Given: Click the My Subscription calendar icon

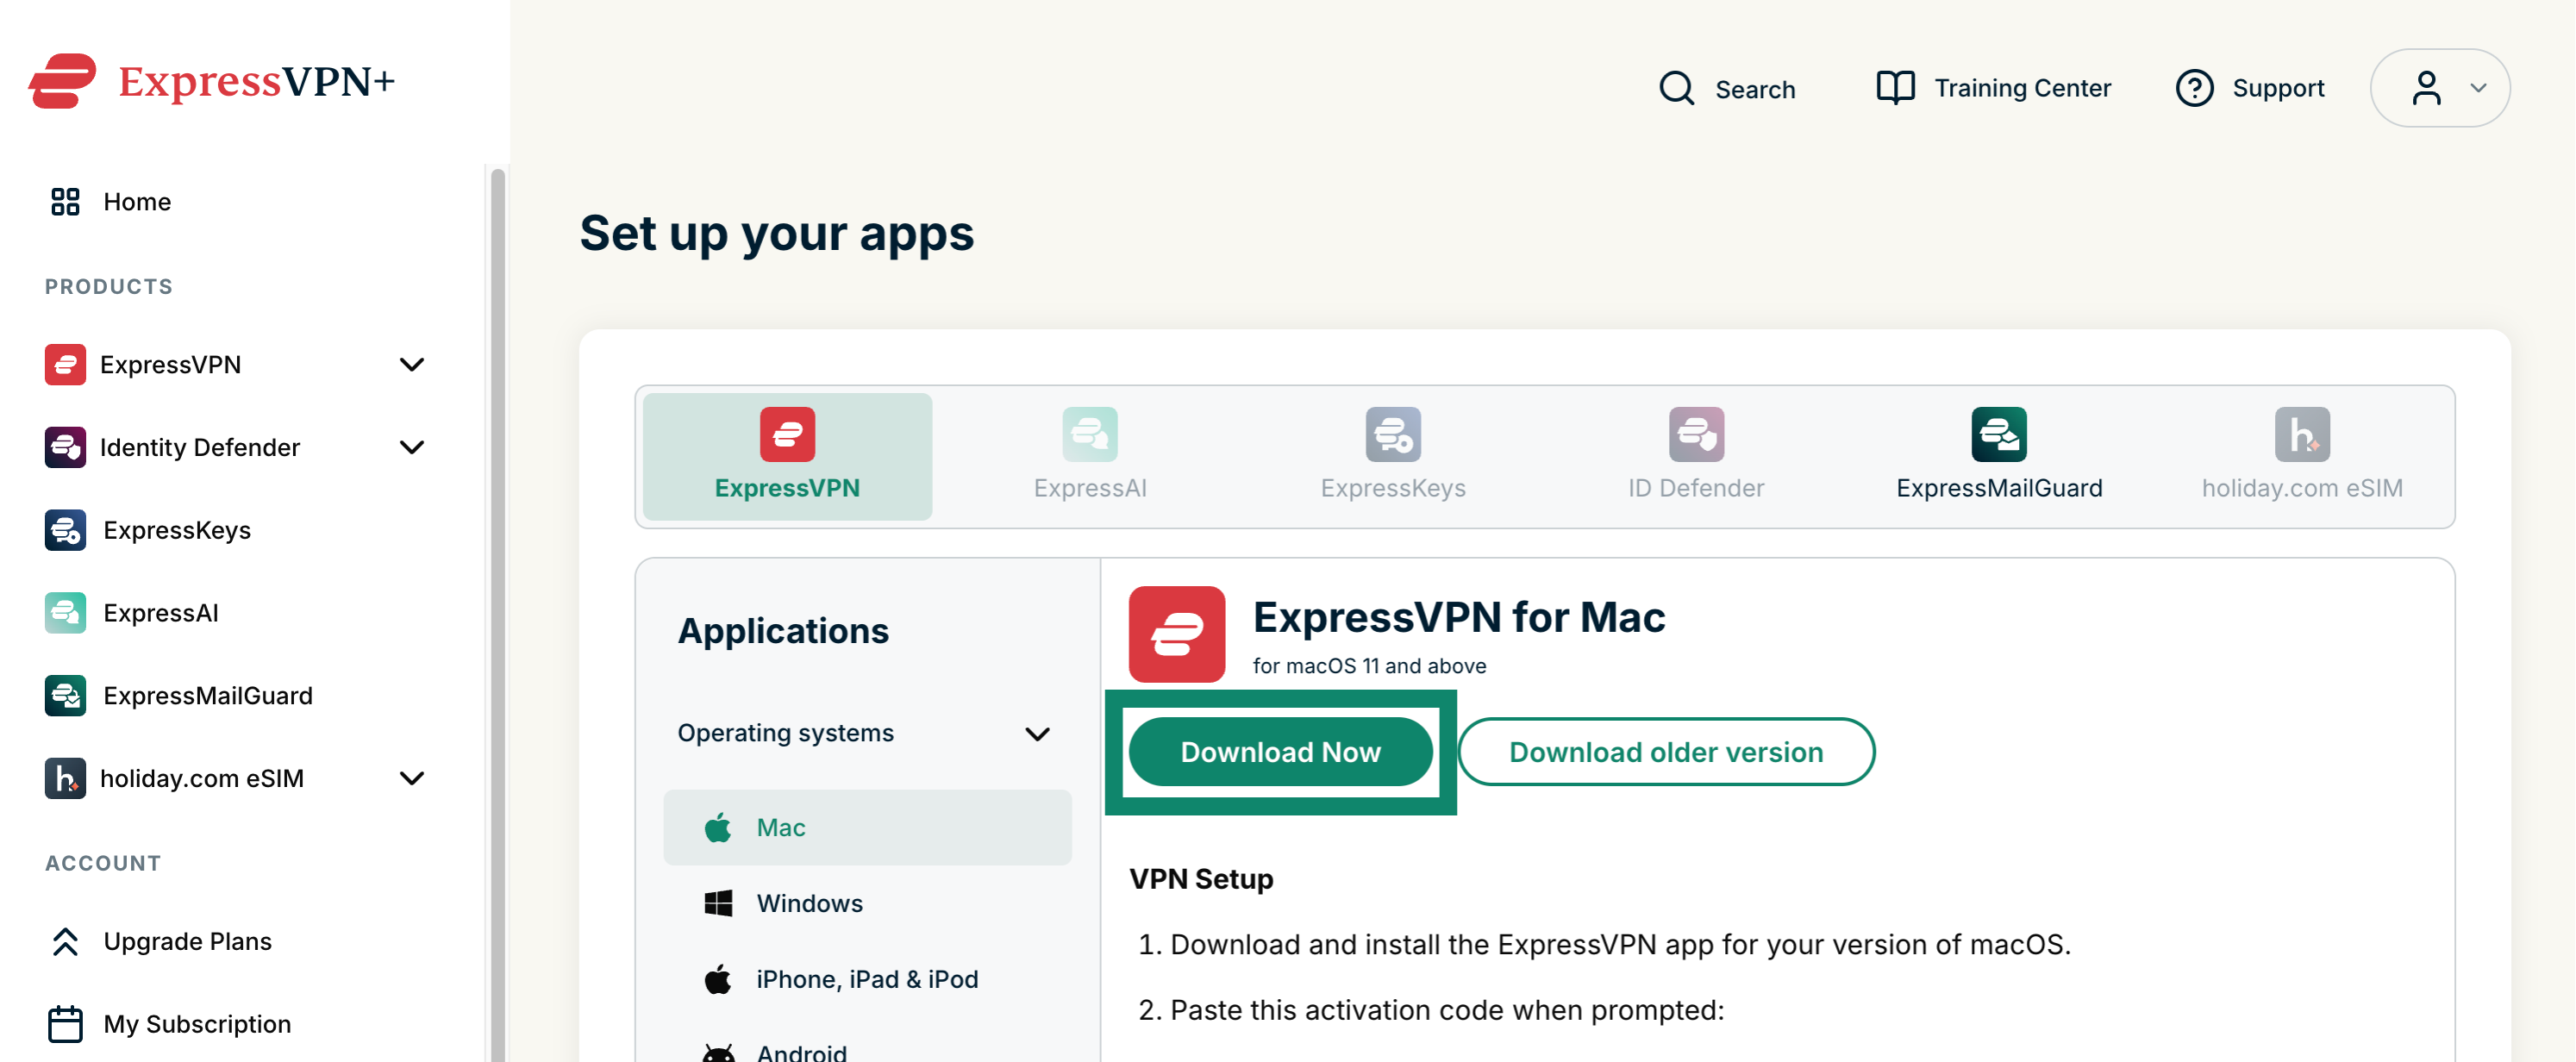Looking at the screenshot, I should 65,1024.
